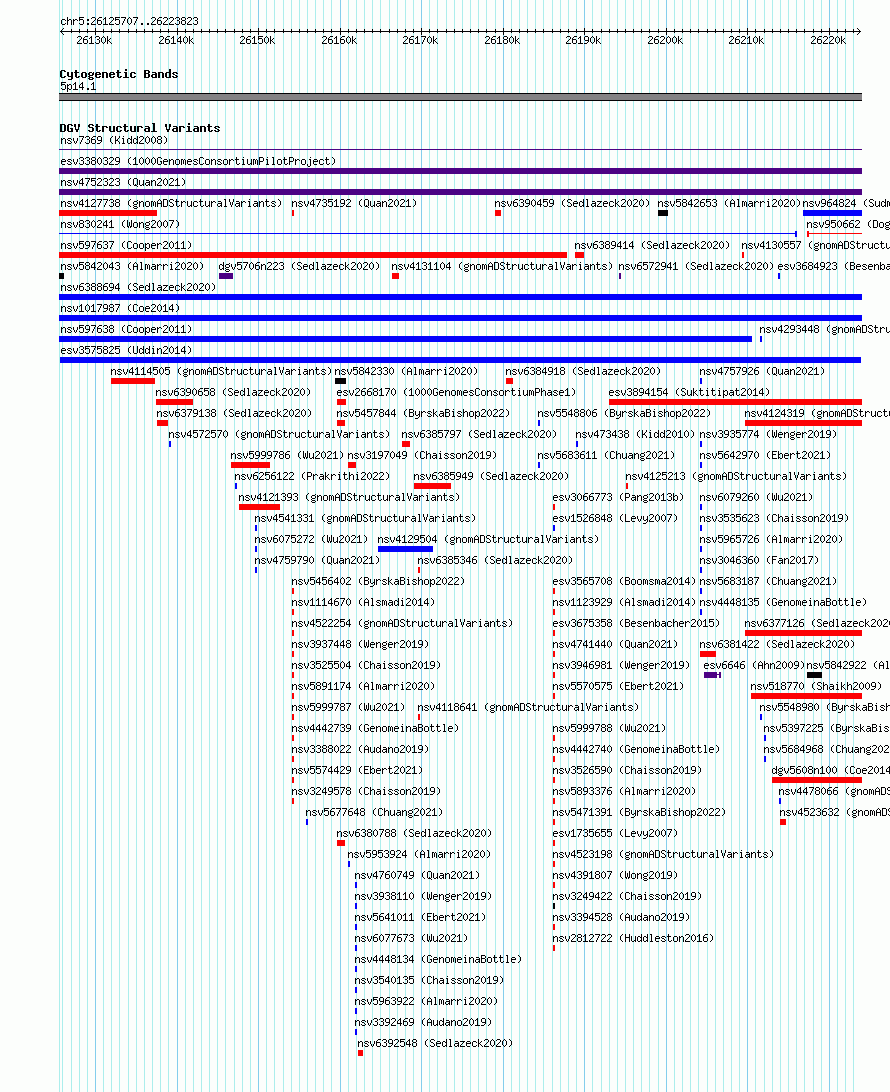Click the 26150k ruler position label
The image size is (890, 1092).
[x=257, y=40]
